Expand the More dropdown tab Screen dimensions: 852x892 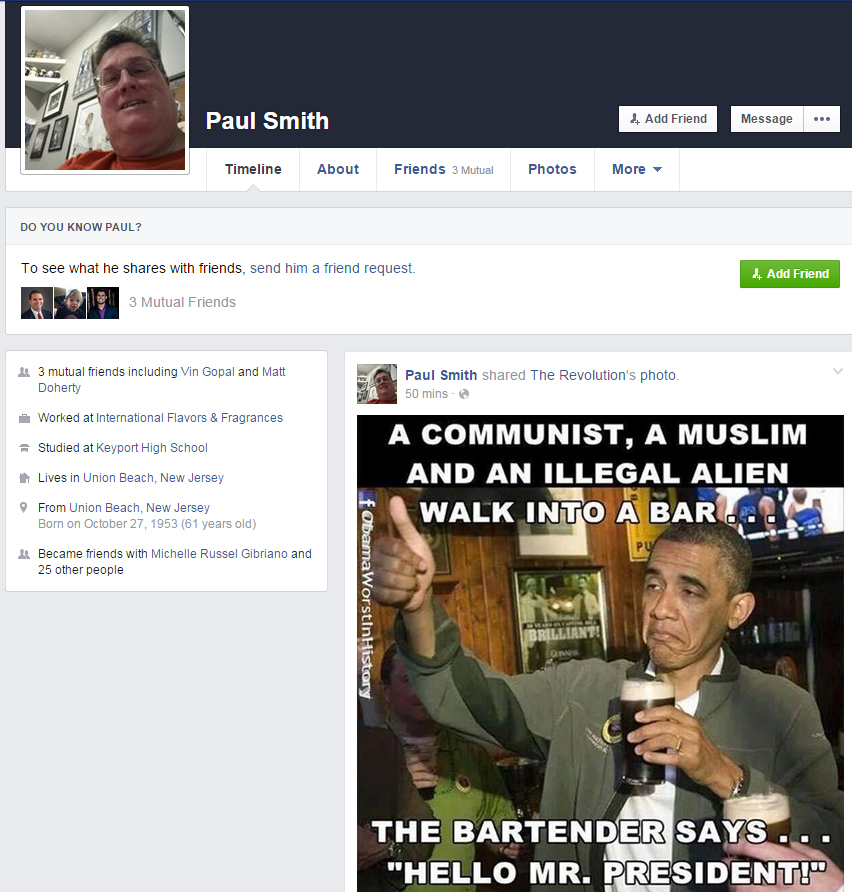[x=636, y=169]
